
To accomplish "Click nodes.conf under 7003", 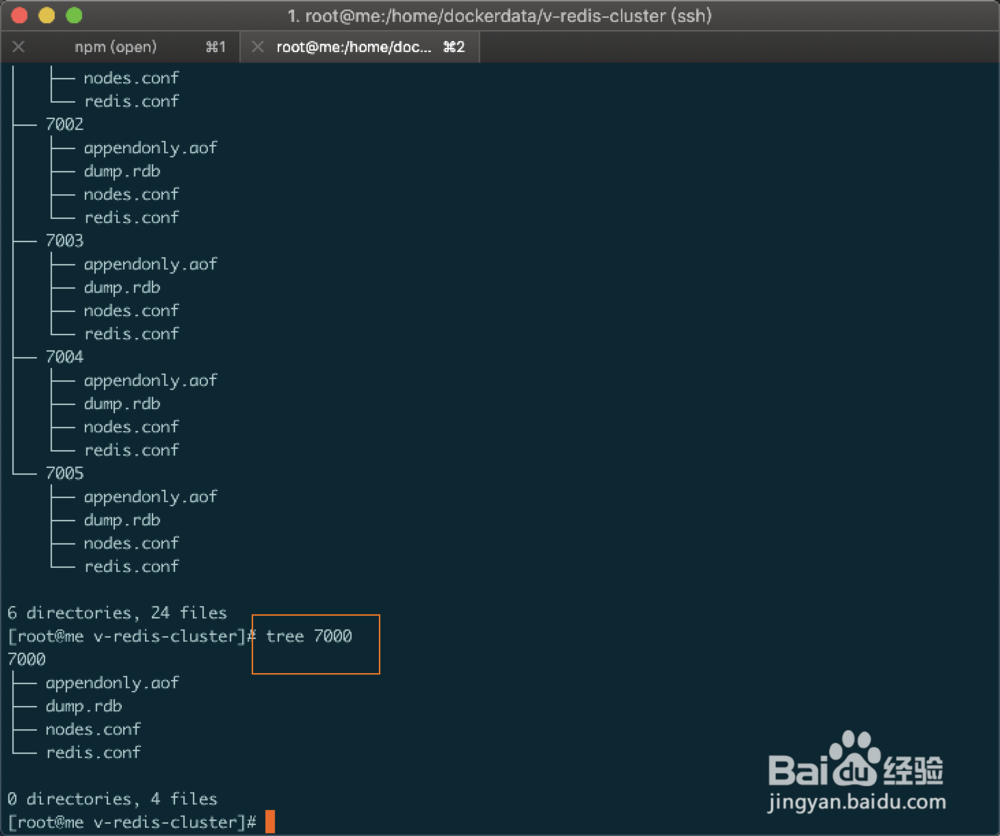I will 131,311.
